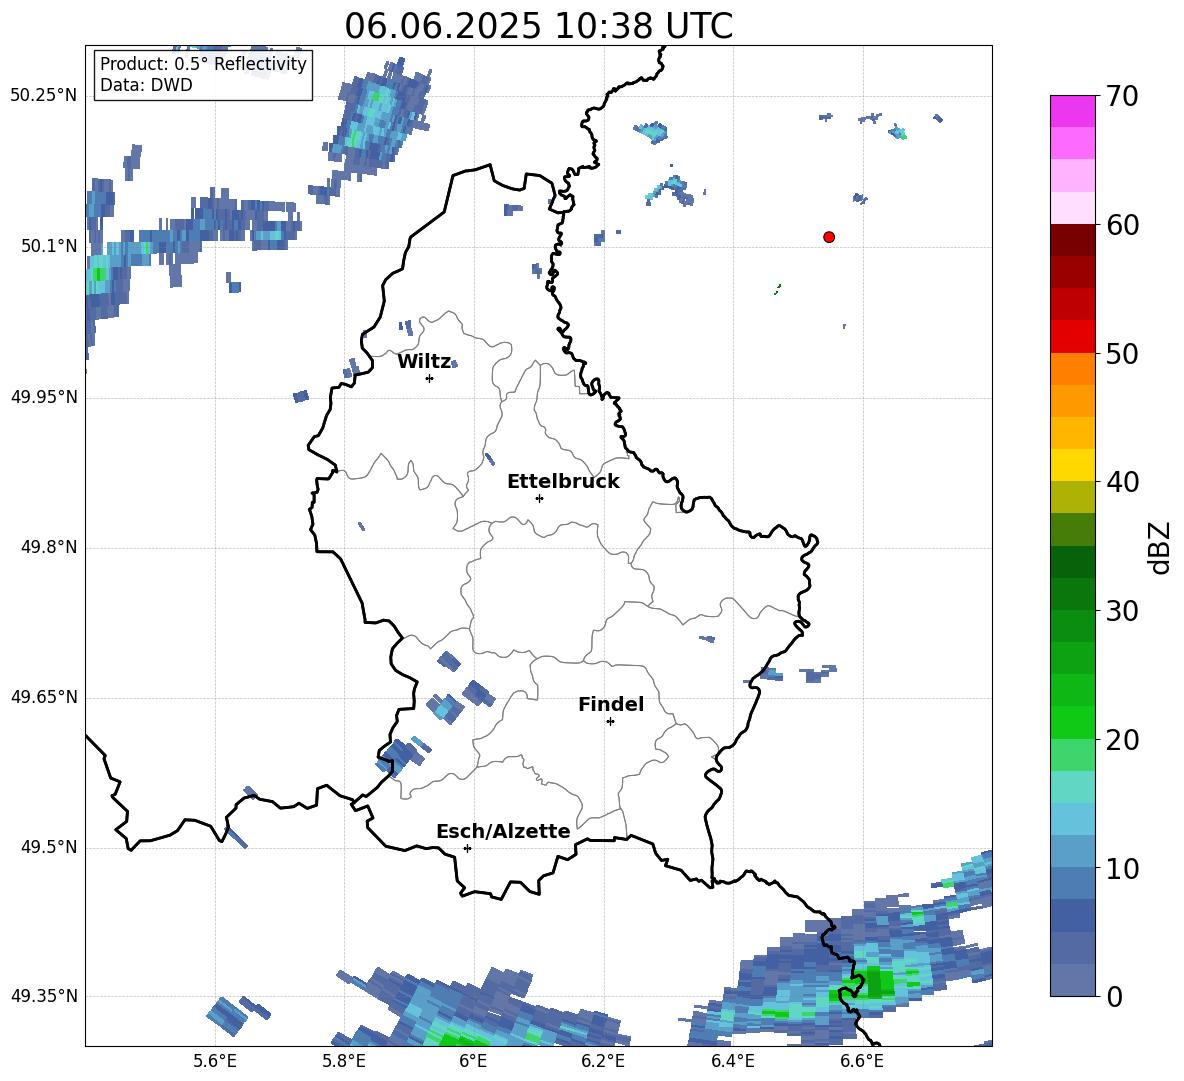The image size is (1184, 1081).
Task: Click the 6.6°E longitude label
Action: [862, 1062]
